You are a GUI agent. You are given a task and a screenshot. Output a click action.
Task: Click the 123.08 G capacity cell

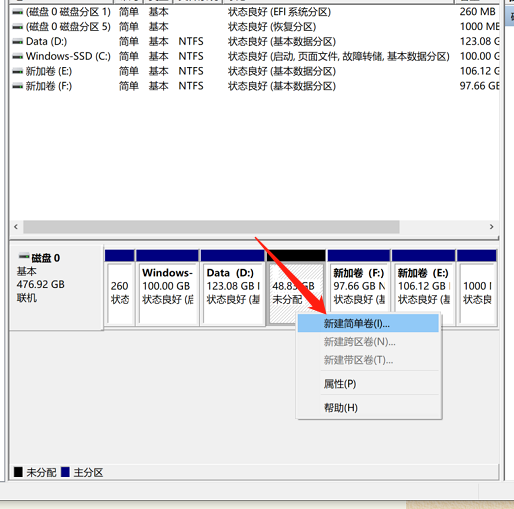click(479, 42)
